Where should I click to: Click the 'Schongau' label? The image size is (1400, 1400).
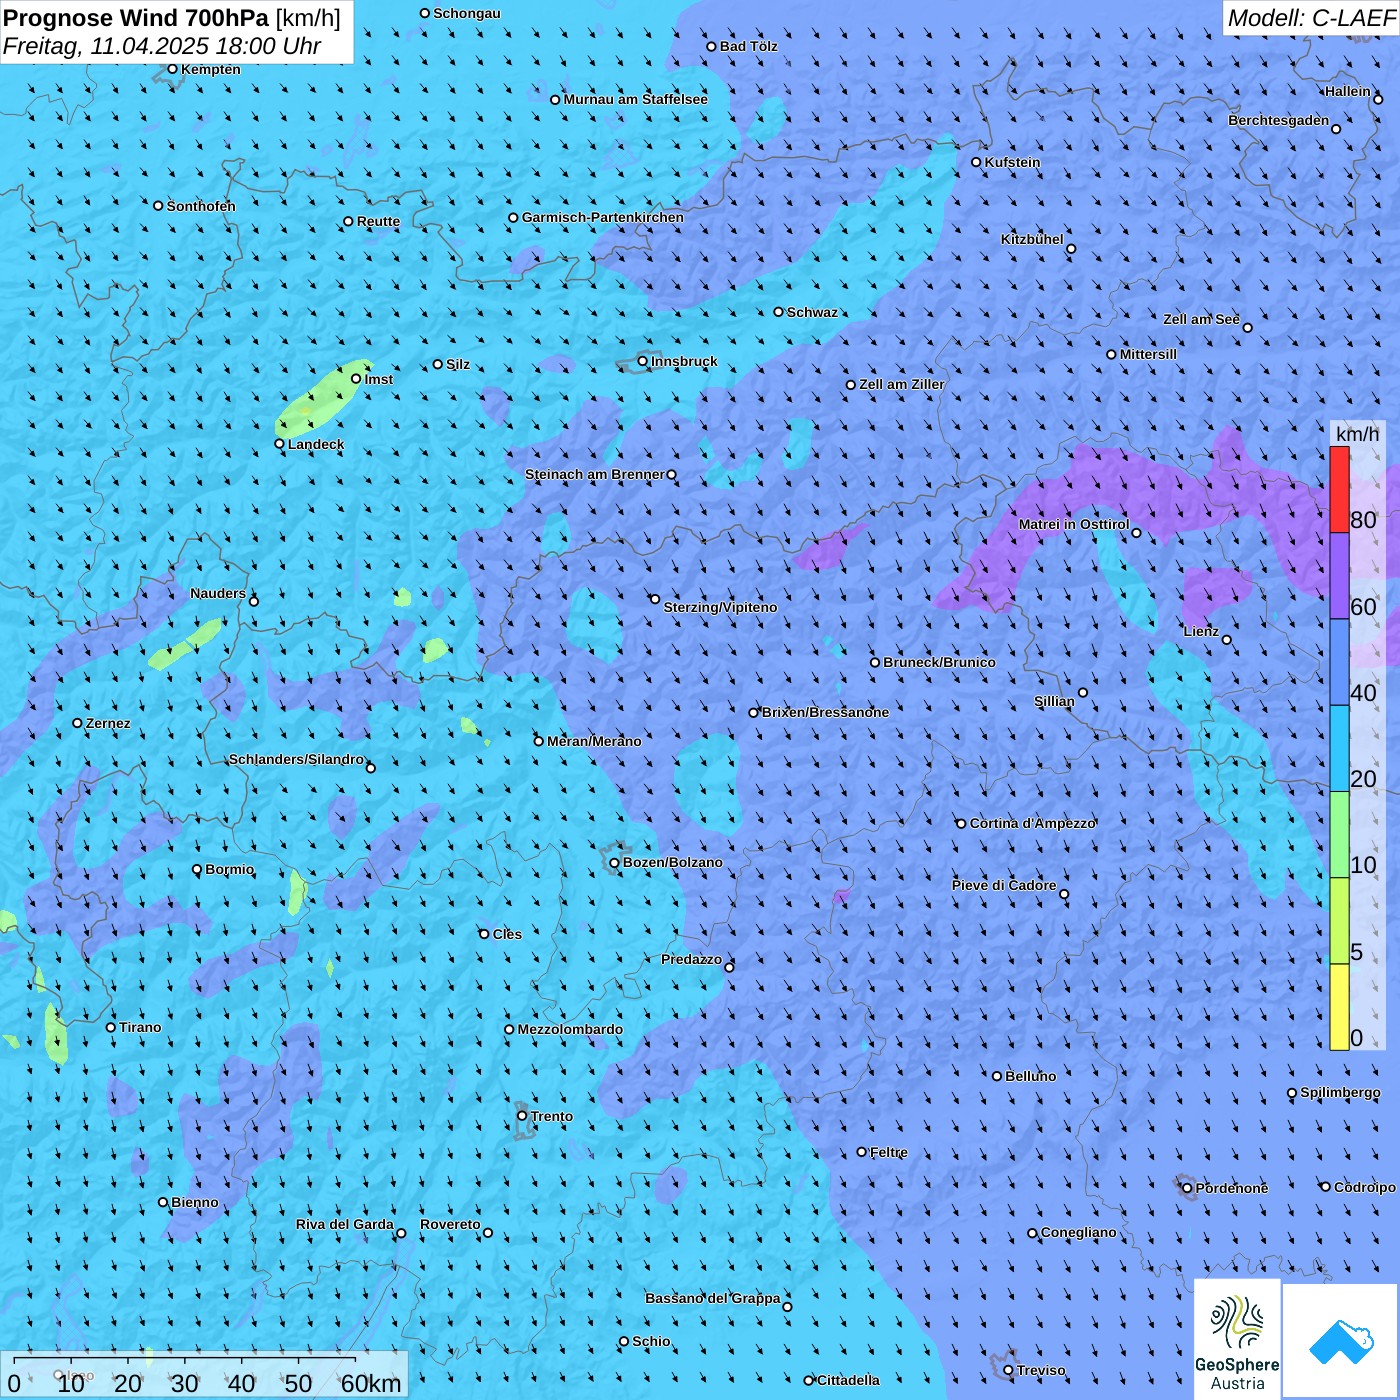point(467,13)
